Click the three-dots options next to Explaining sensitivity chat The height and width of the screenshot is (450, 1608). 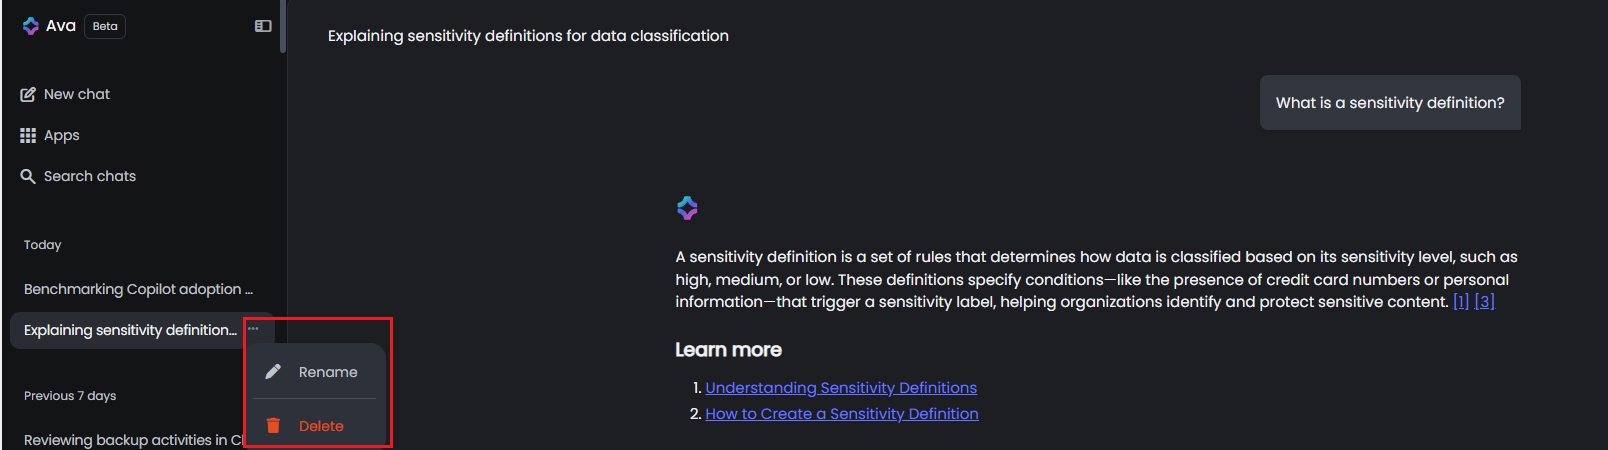tap(253, 329)
